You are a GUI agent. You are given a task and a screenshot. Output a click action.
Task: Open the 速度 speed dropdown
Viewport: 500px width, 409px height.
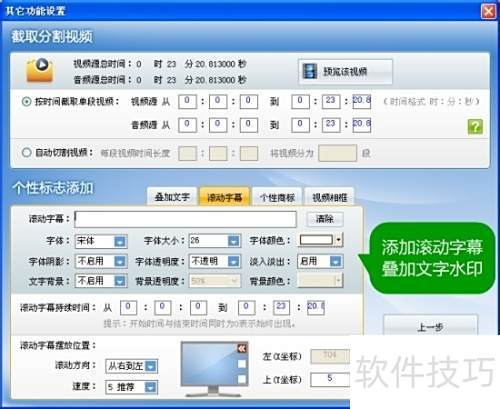tap(150, 387)
